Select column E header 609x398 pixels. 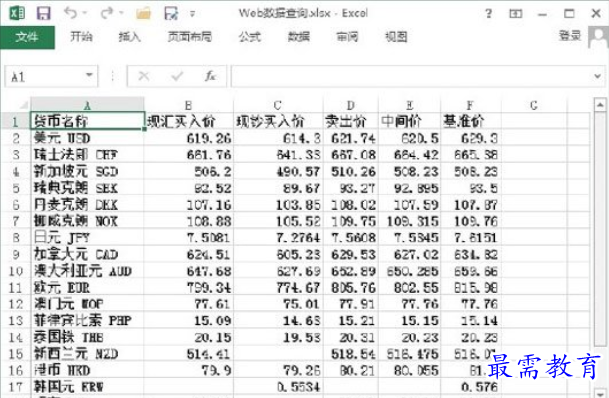click(409, 105)
